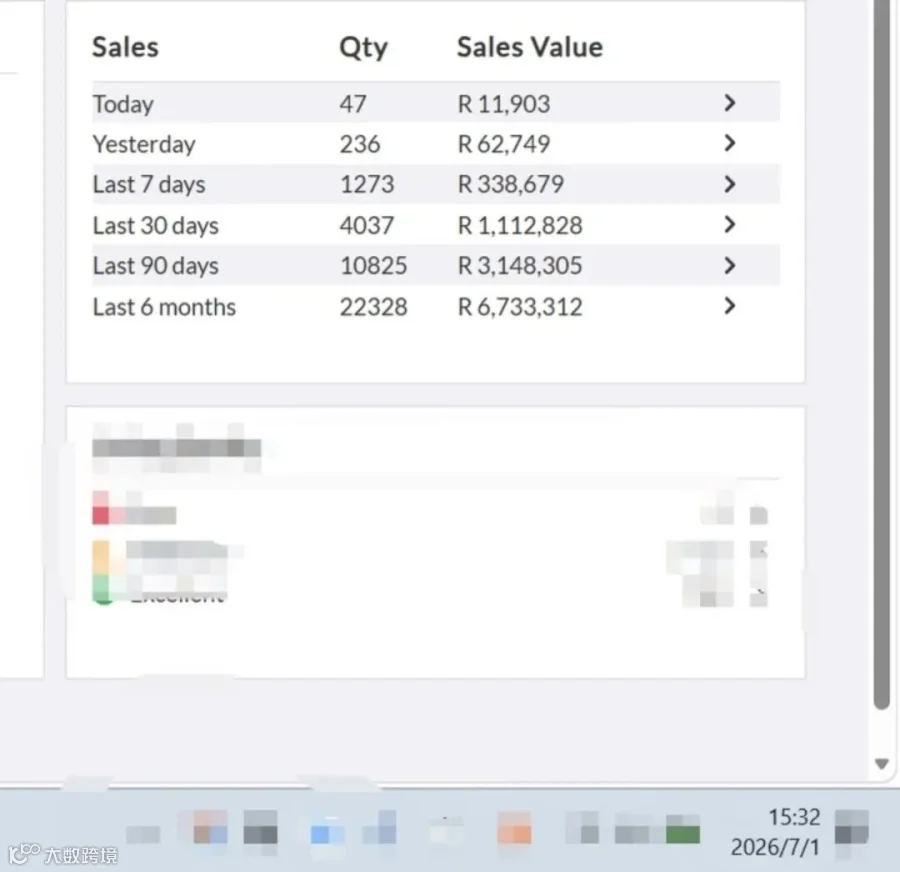Viewport: 900px width, 872px height.
Task: Click the vertical scrollbar thumb
Action: coord(882,355)
